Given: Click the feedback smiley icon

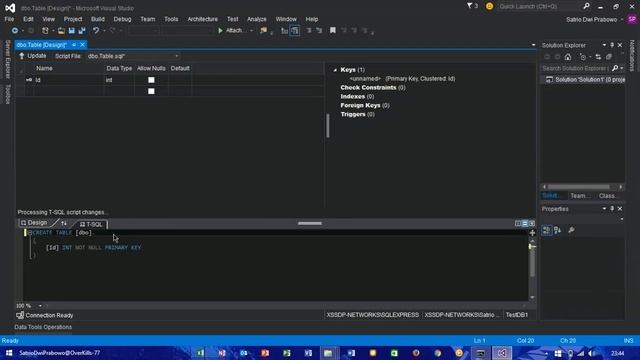Looking at the screenshot, I should coord(489,7).
